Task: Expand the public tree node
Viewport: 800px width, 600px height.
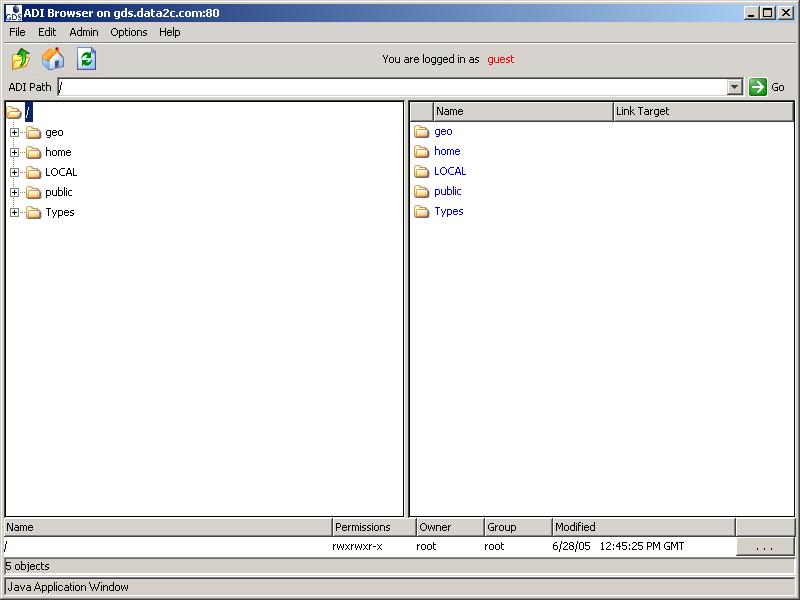Action: tap(15, 192)
